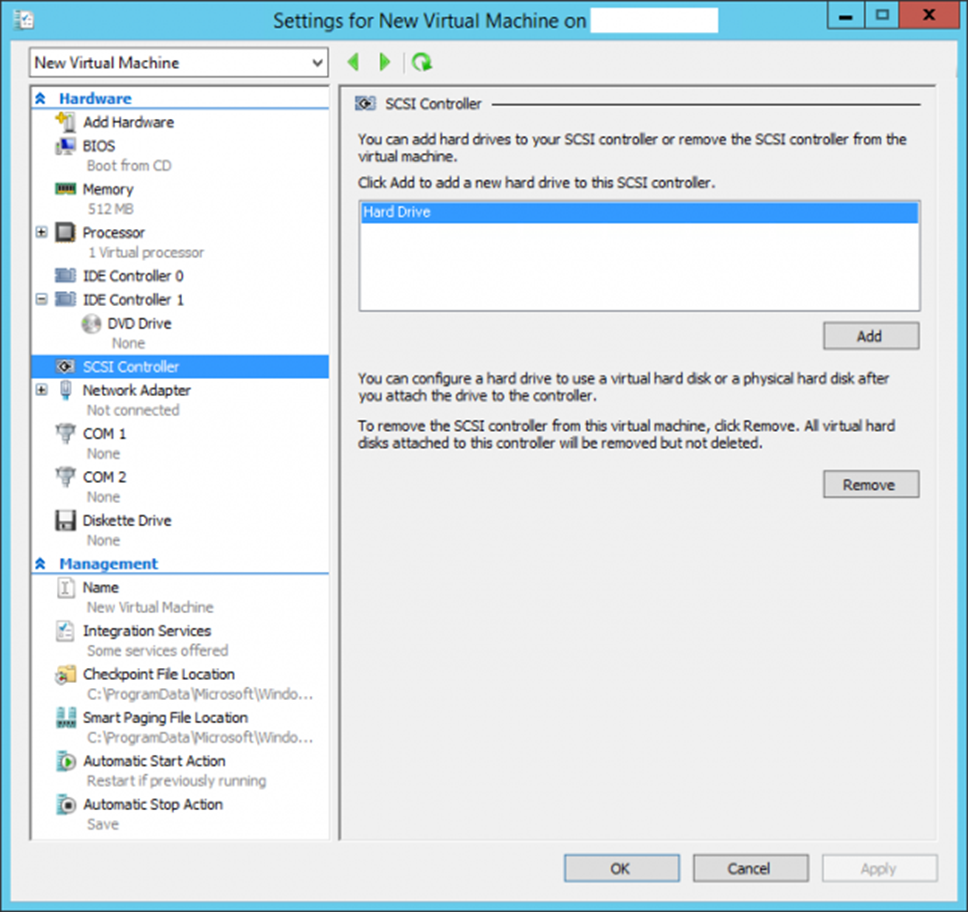The image size is (968, 912).
Task: Click the Diskette Drive floppy icon
Action: [x=65, y=521]
